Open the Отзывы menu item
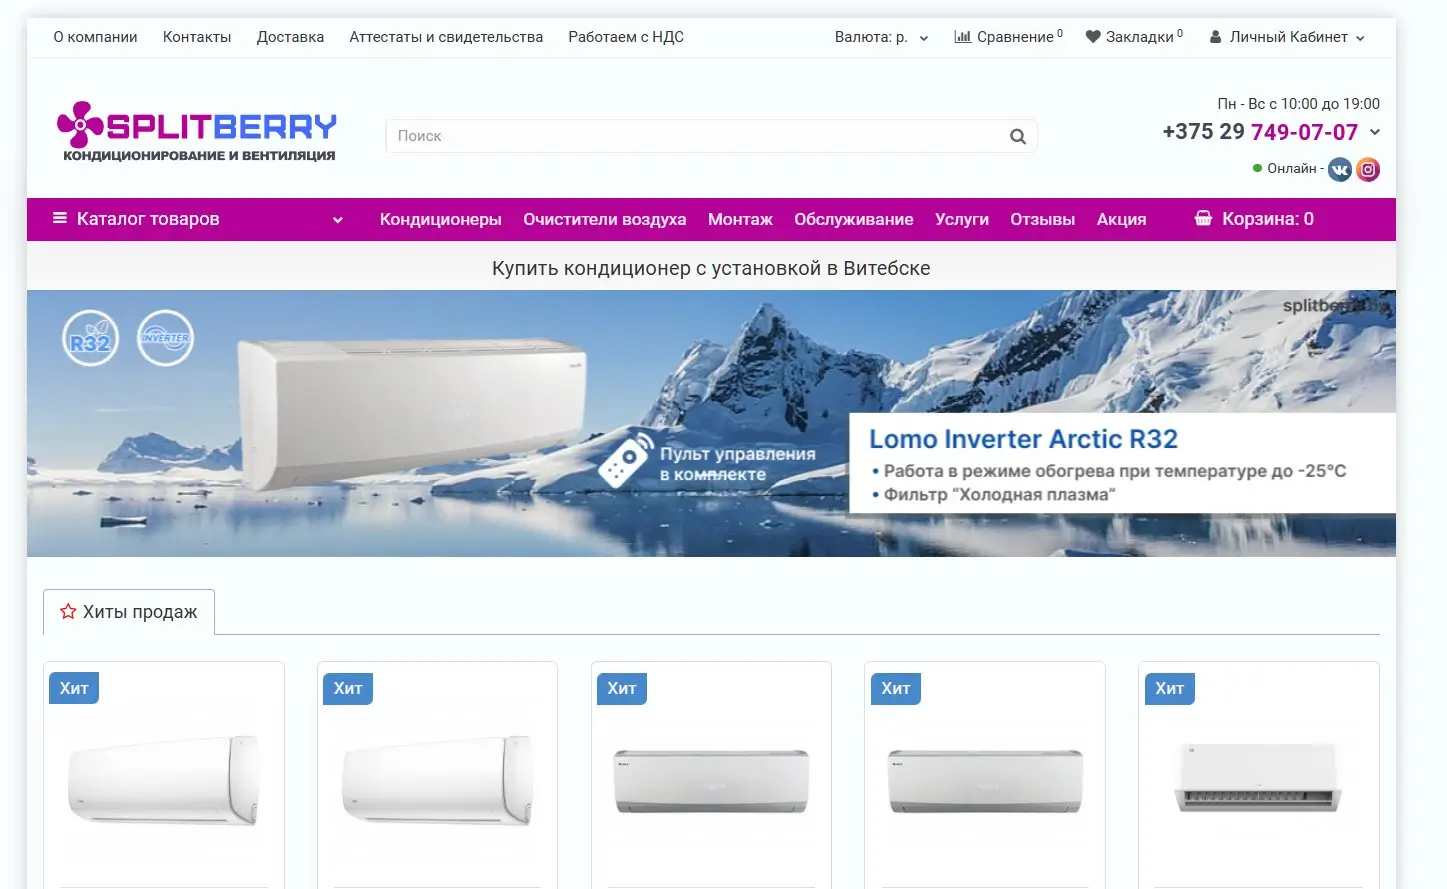Screen dimensions: 1447x889 point(1042,219)
